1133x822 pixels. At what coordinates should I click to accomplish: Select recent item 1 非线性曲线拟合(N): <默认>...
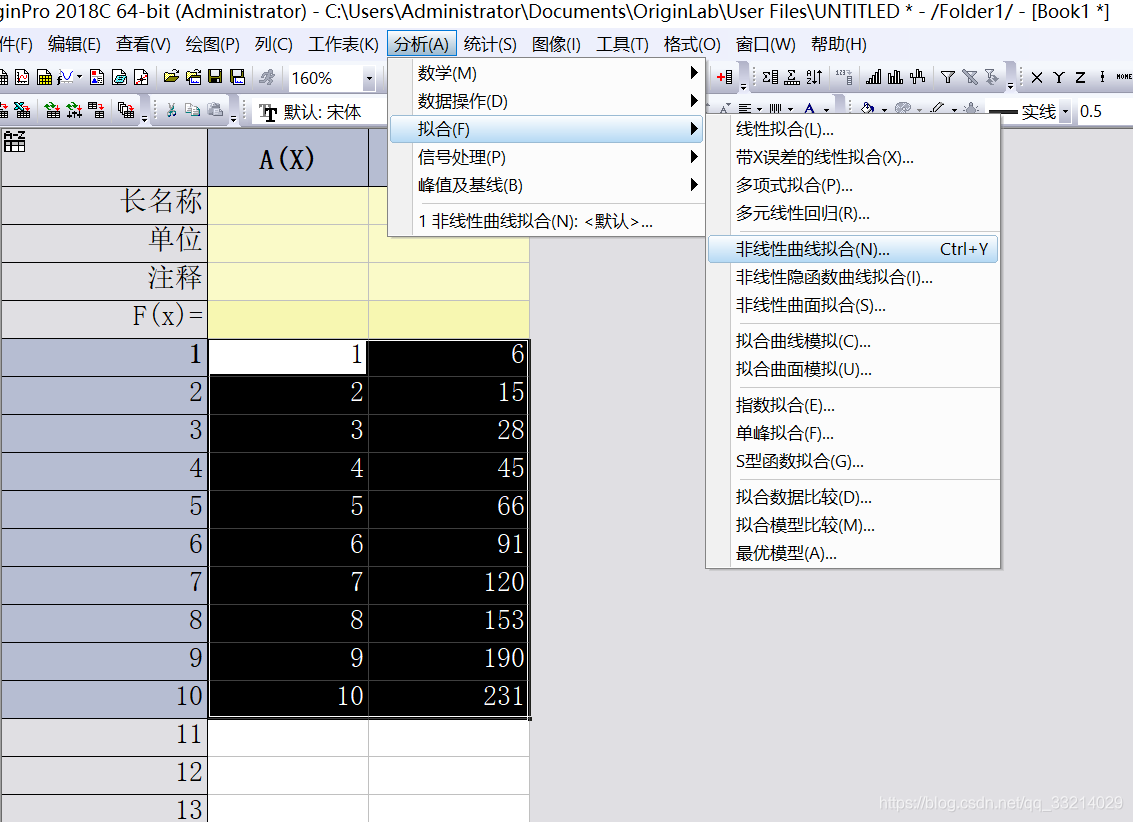coord(546,221)
